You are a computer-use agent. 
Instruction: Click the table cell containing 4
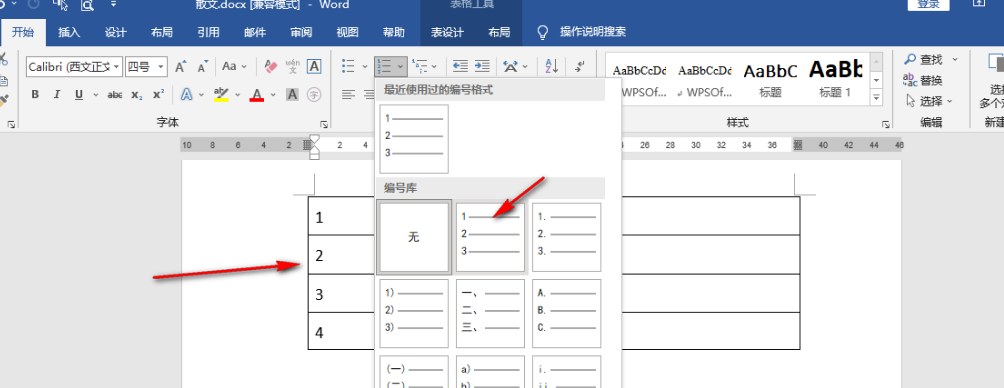tap(341, 331)
